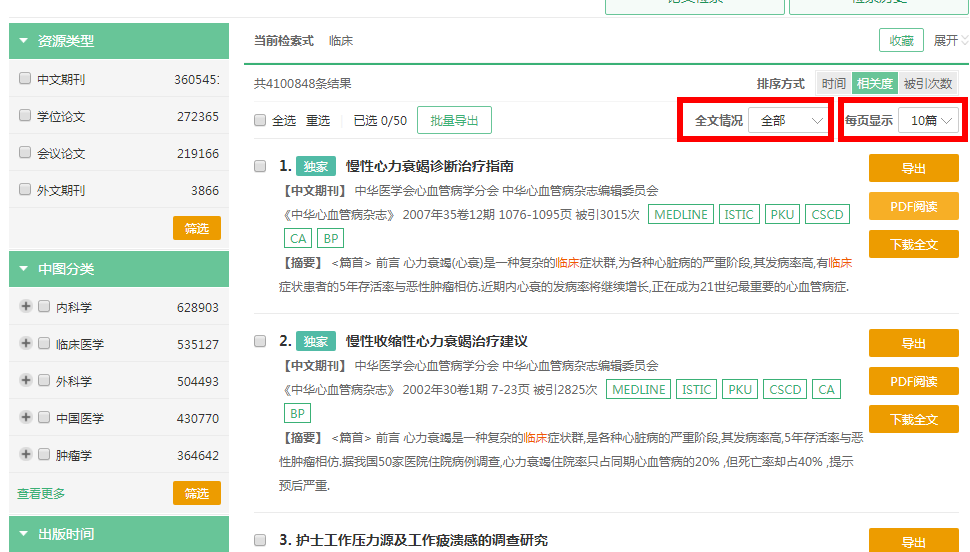
Task: Select checkbox for first result article
Action: (260, 166)
